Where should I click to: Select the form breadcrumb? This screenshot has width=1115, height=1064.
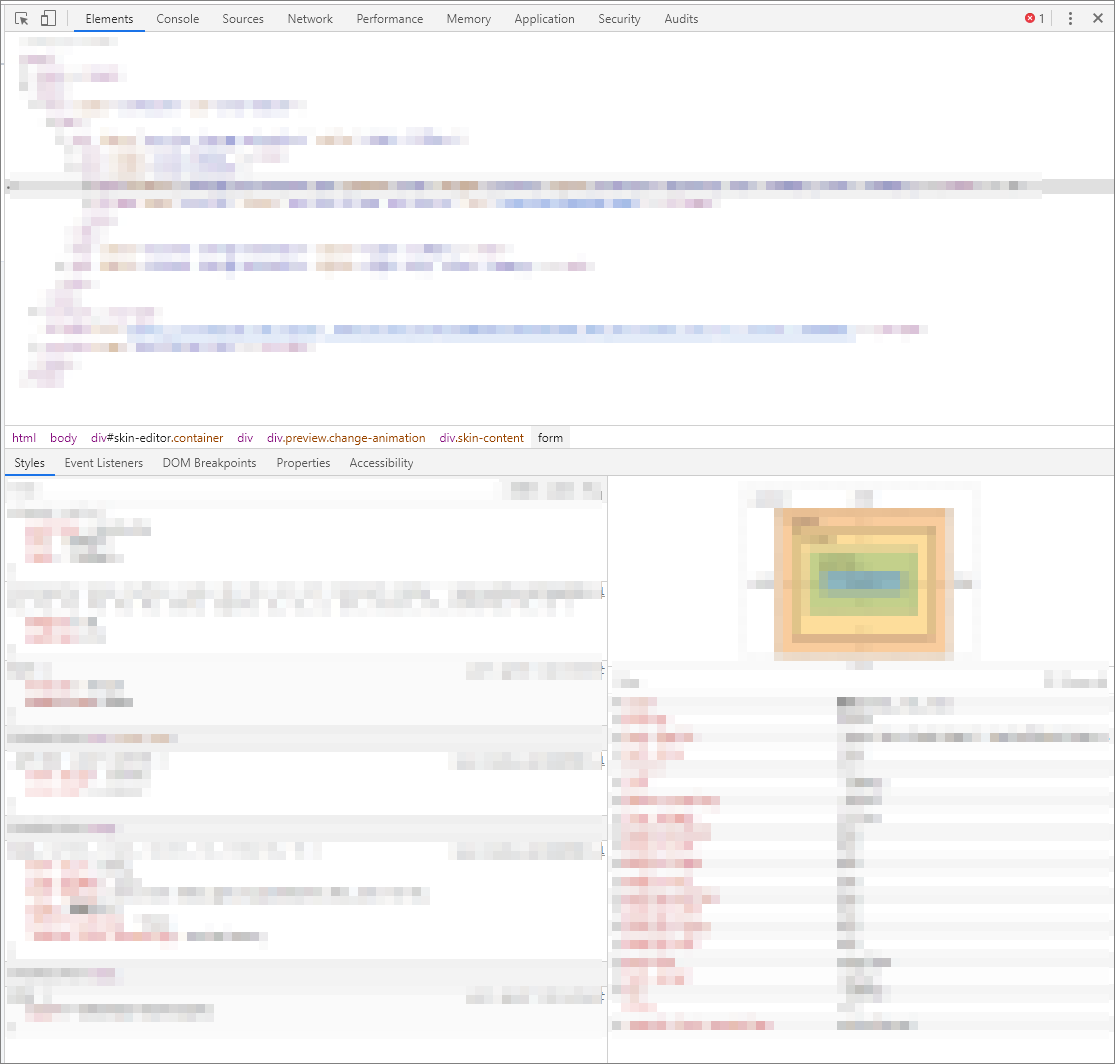[550, 438]
